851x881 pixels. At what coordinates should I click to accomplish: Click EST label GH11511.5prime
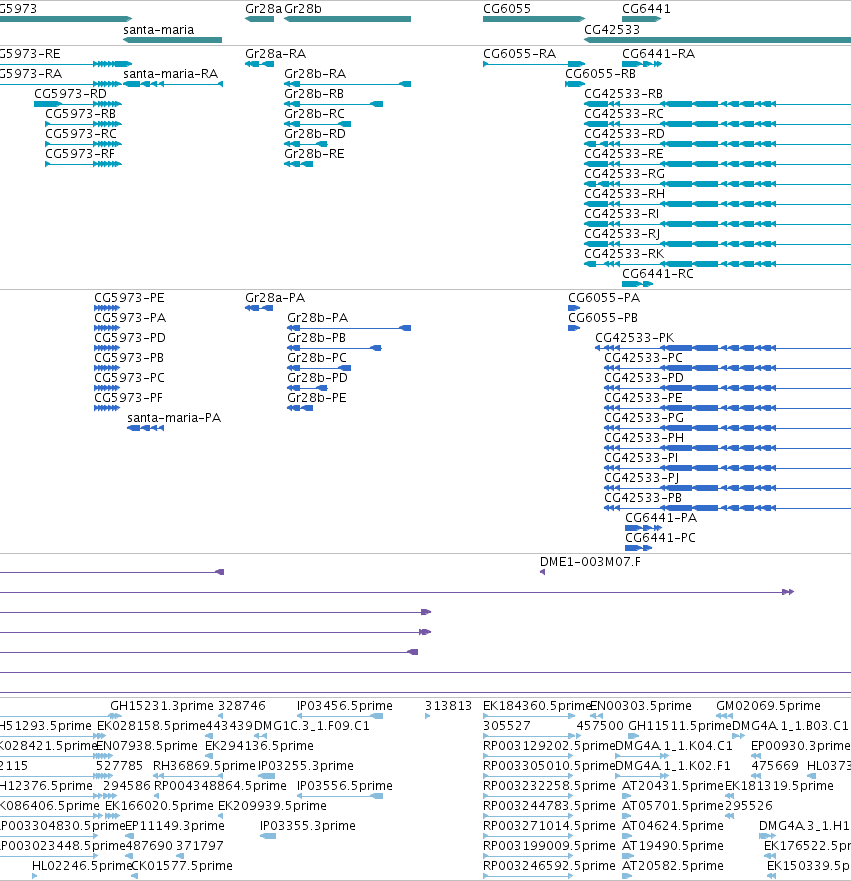click(680, 726)
